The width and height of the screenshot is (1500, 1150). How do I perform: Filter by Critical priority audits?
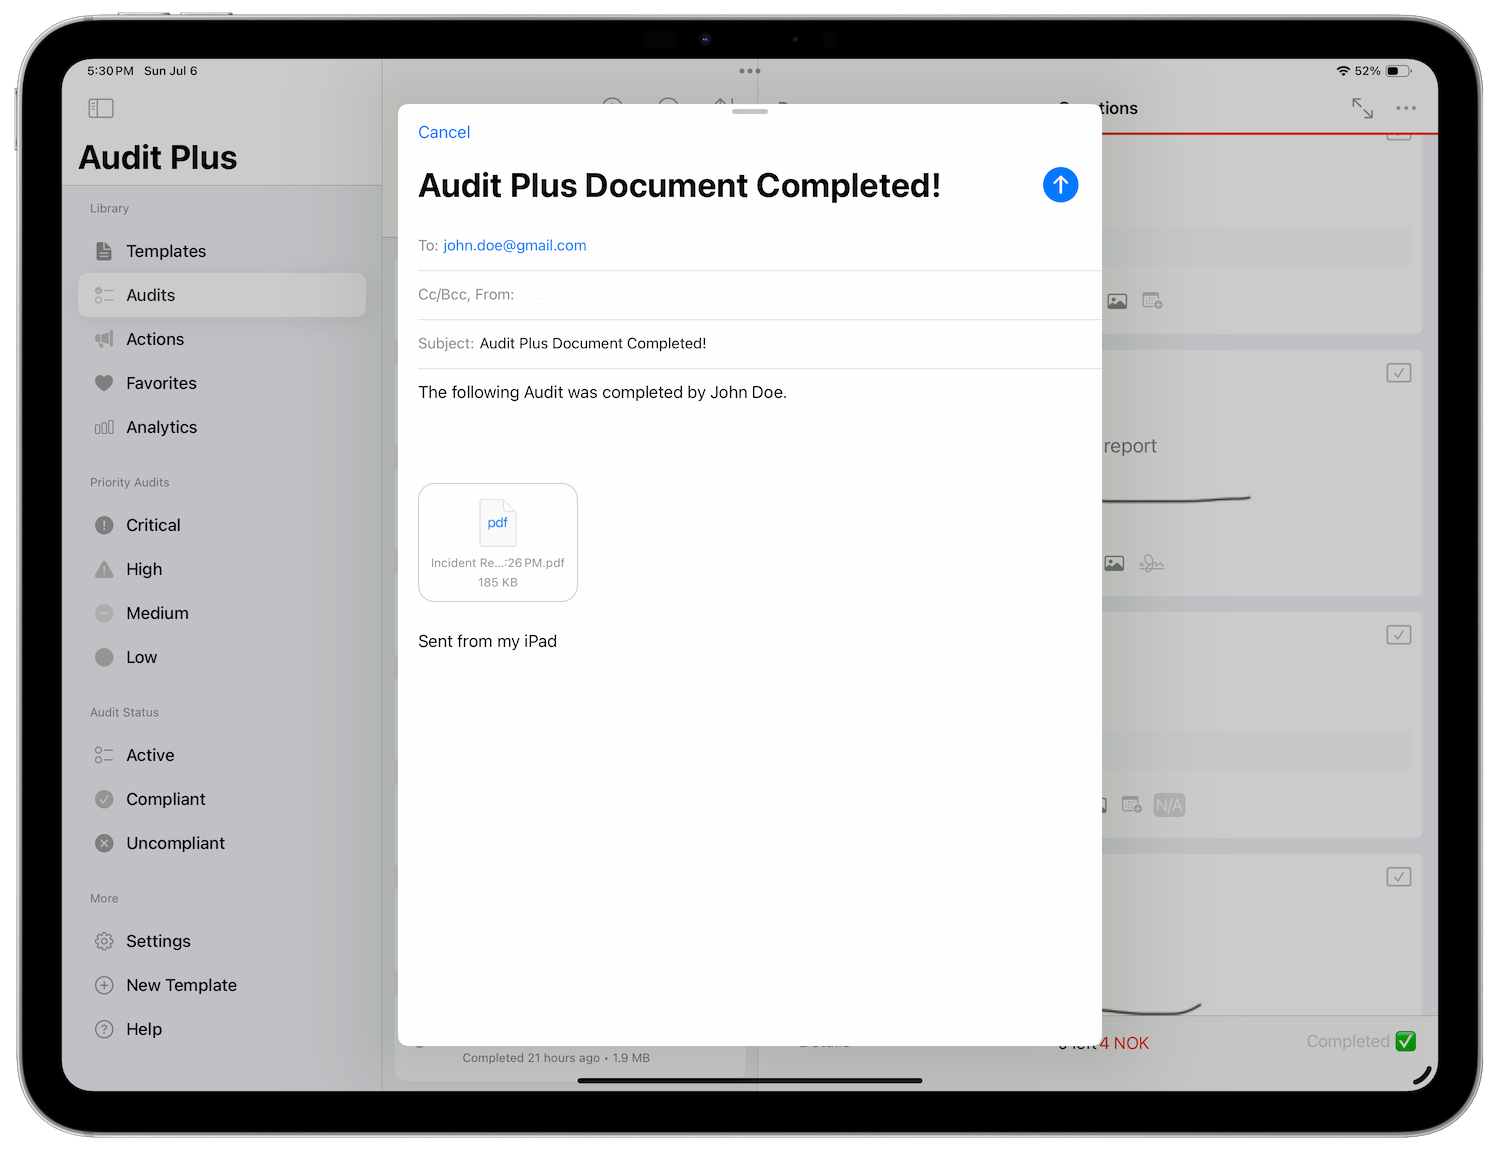222,525
